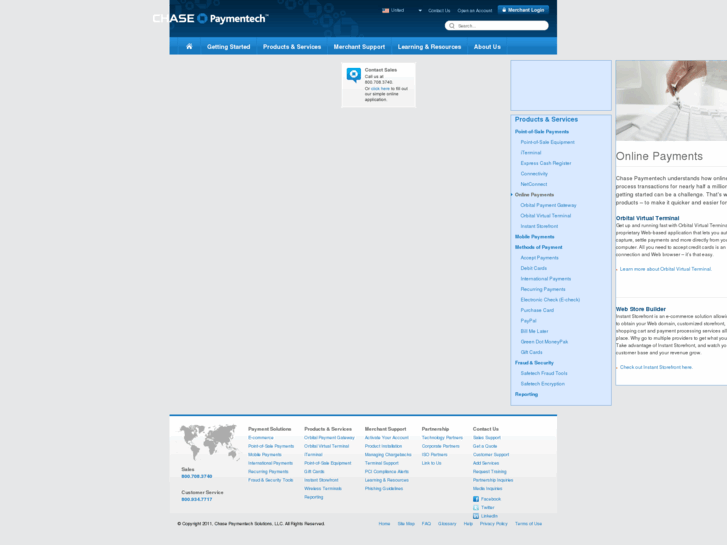727x545 pixels.
Task: Open Learning & Resources in the navigation bar
Action: tap(429, 47)
